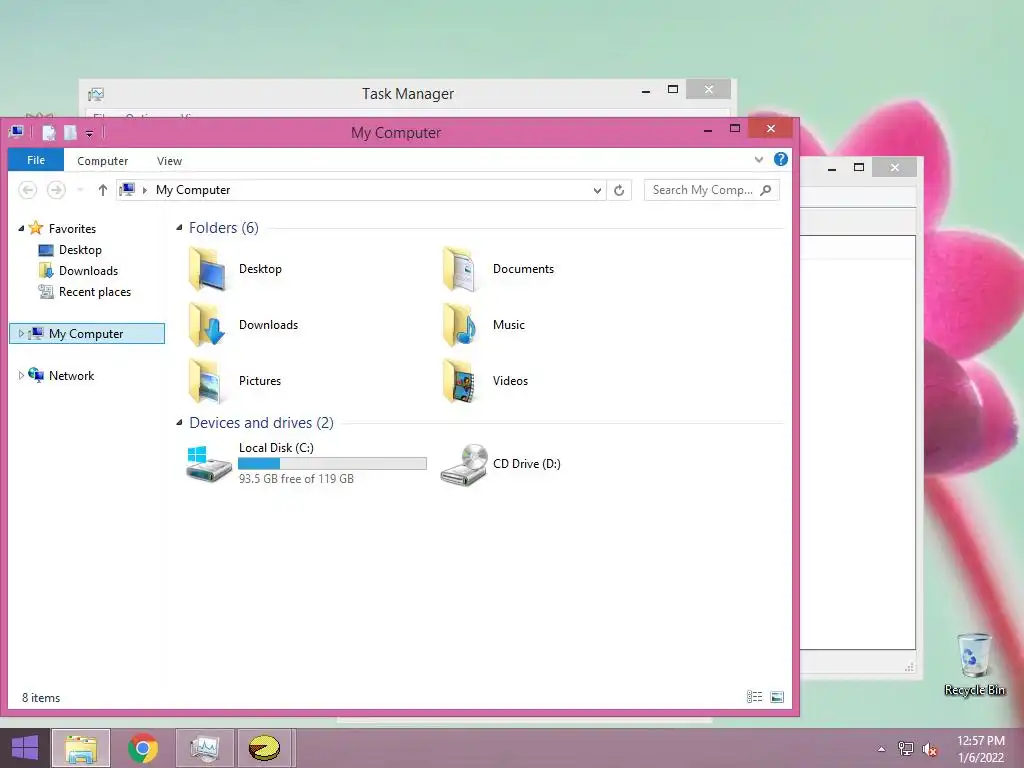Image resolution: width=1024 pixels, height=768 pixels.
Task: Open the Downloads folder in Folders group
Action: pyautogui.click(x=208, y=325)
